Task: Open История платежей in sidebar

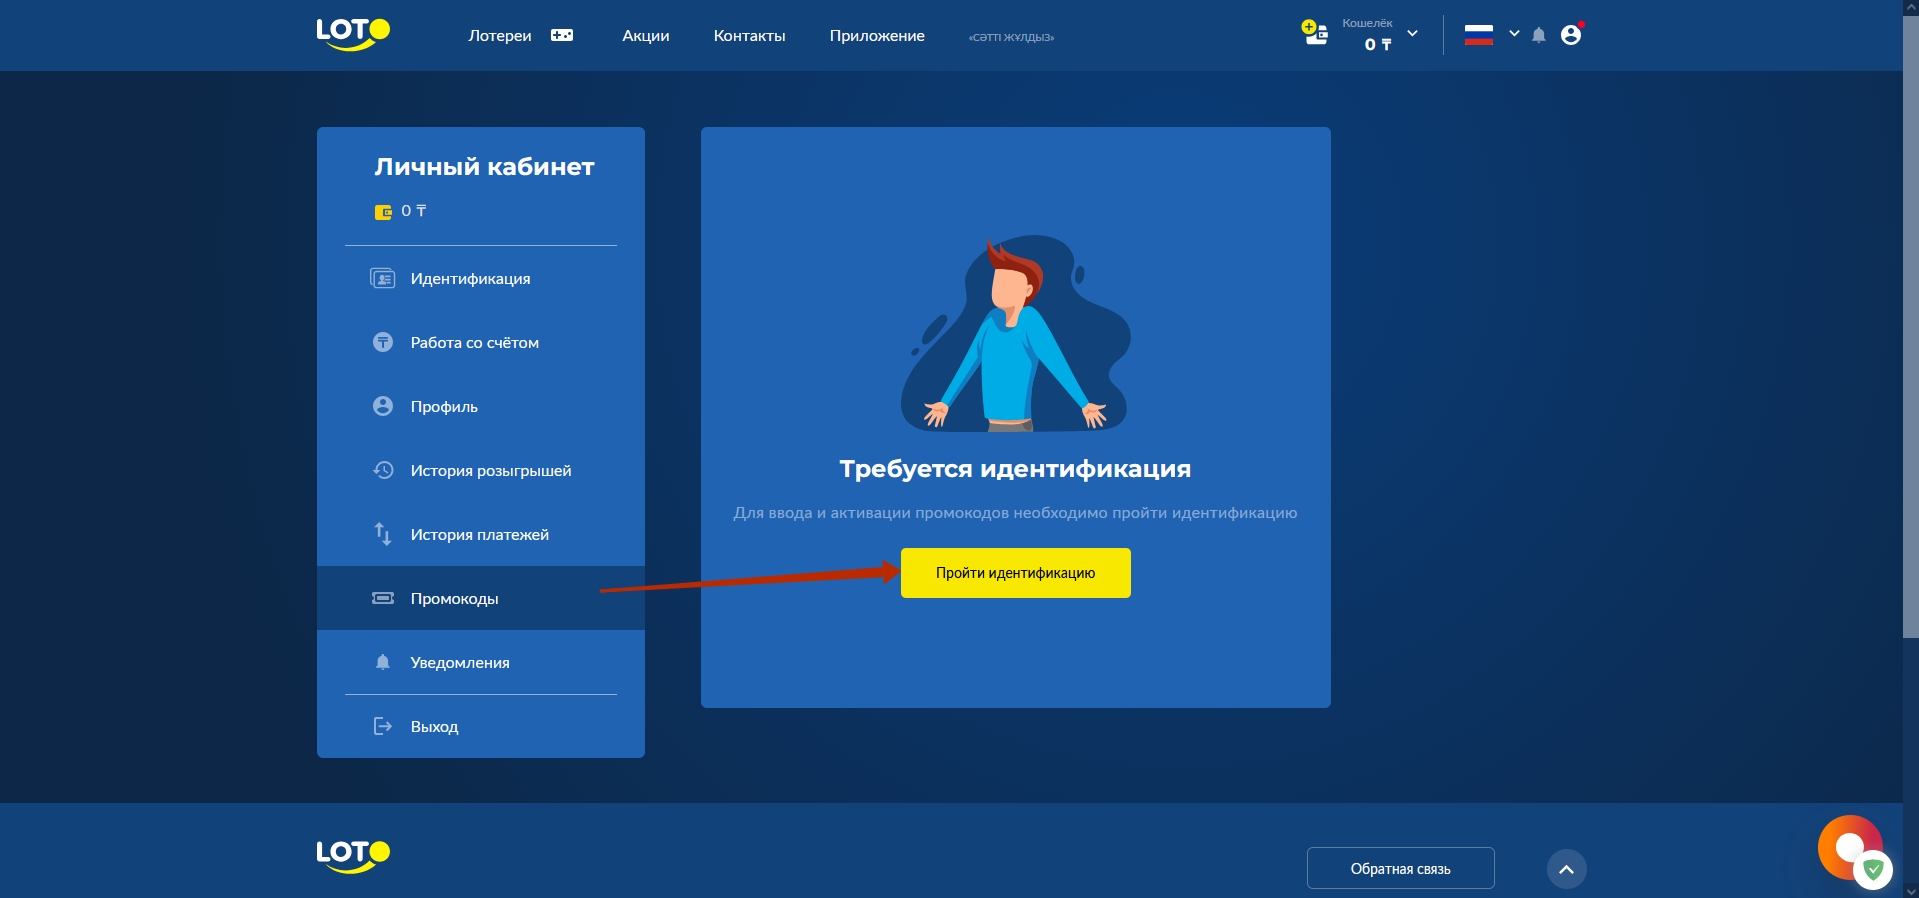Action: click(479, 535)
